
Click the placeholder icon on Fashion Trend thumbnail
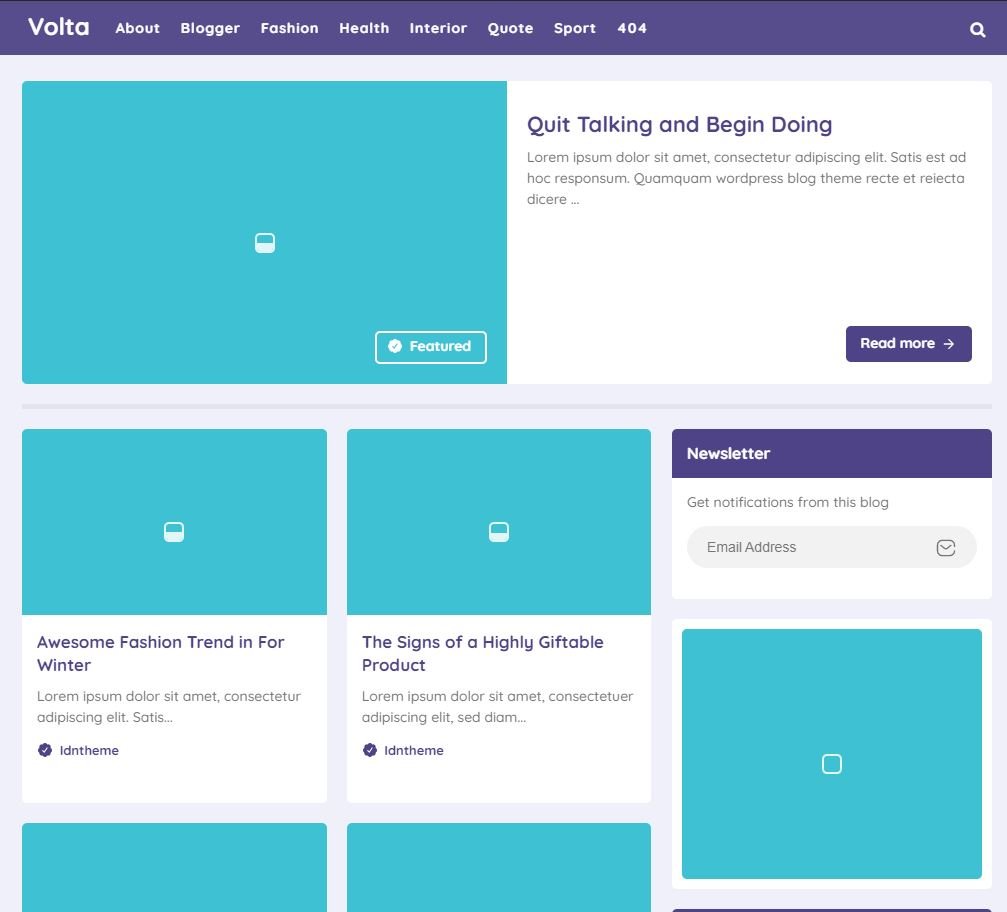click(174, 532)
